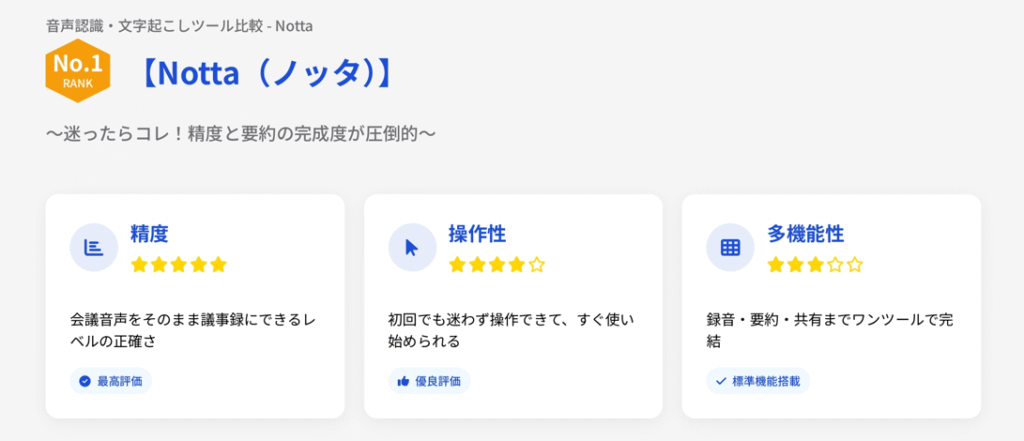Click the 精度 card title
The width and height of the screenshot is (1024, 441).
[x=149, y=234]
